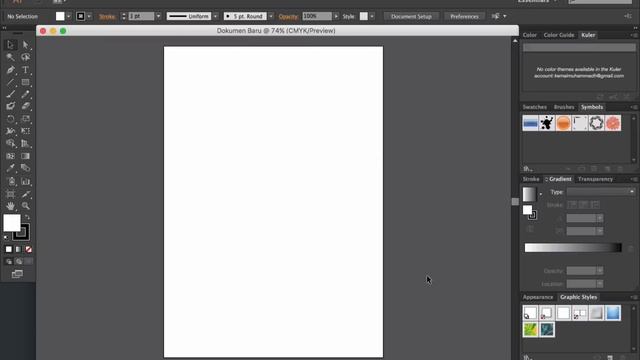The width and height of the screenshot is (640, 360).
Task: Activate the Symbol Sprayer tool
Action: (x=10, y=182)
